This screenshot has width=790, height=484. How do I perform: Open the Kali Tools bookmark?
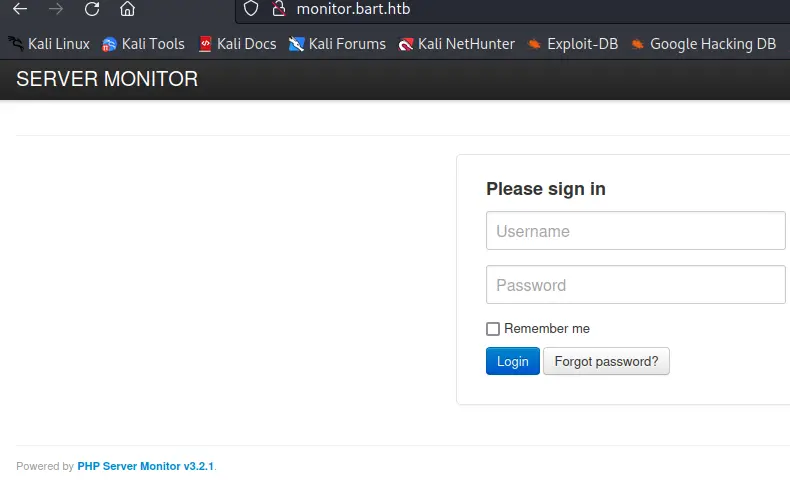click(x=143, y=44)
